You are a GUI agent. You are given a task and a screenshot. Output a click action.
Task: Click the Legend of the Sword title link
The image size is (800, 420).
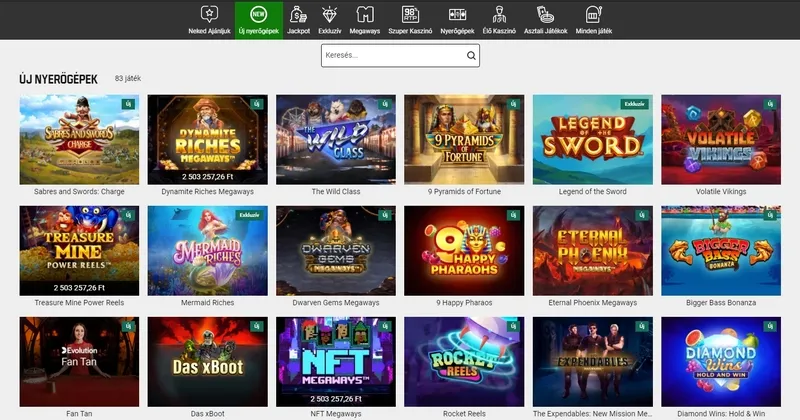(x=593, y=191)
